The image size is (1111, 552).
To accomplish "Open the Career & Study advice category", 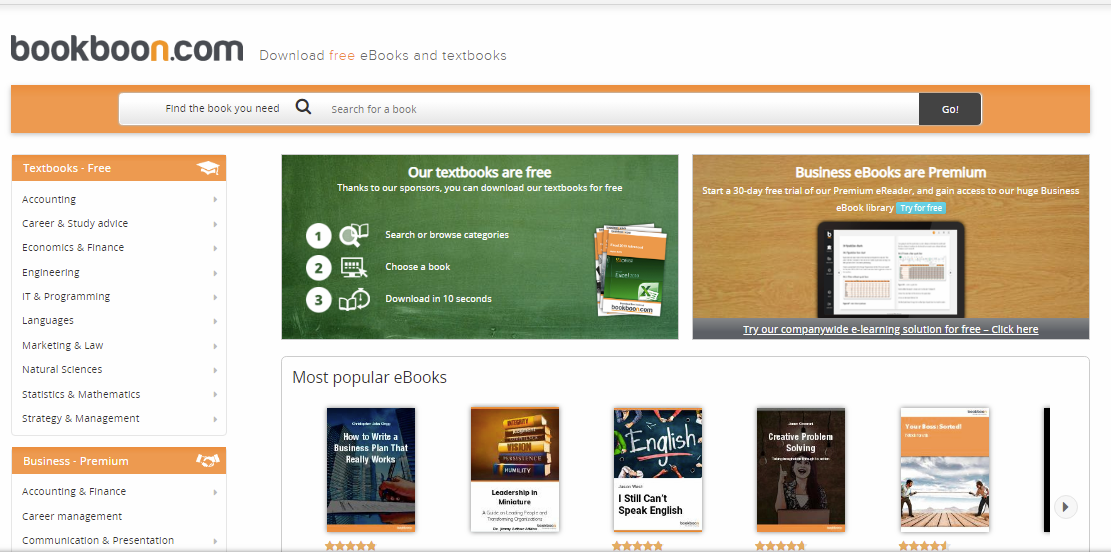I will 75,224.
